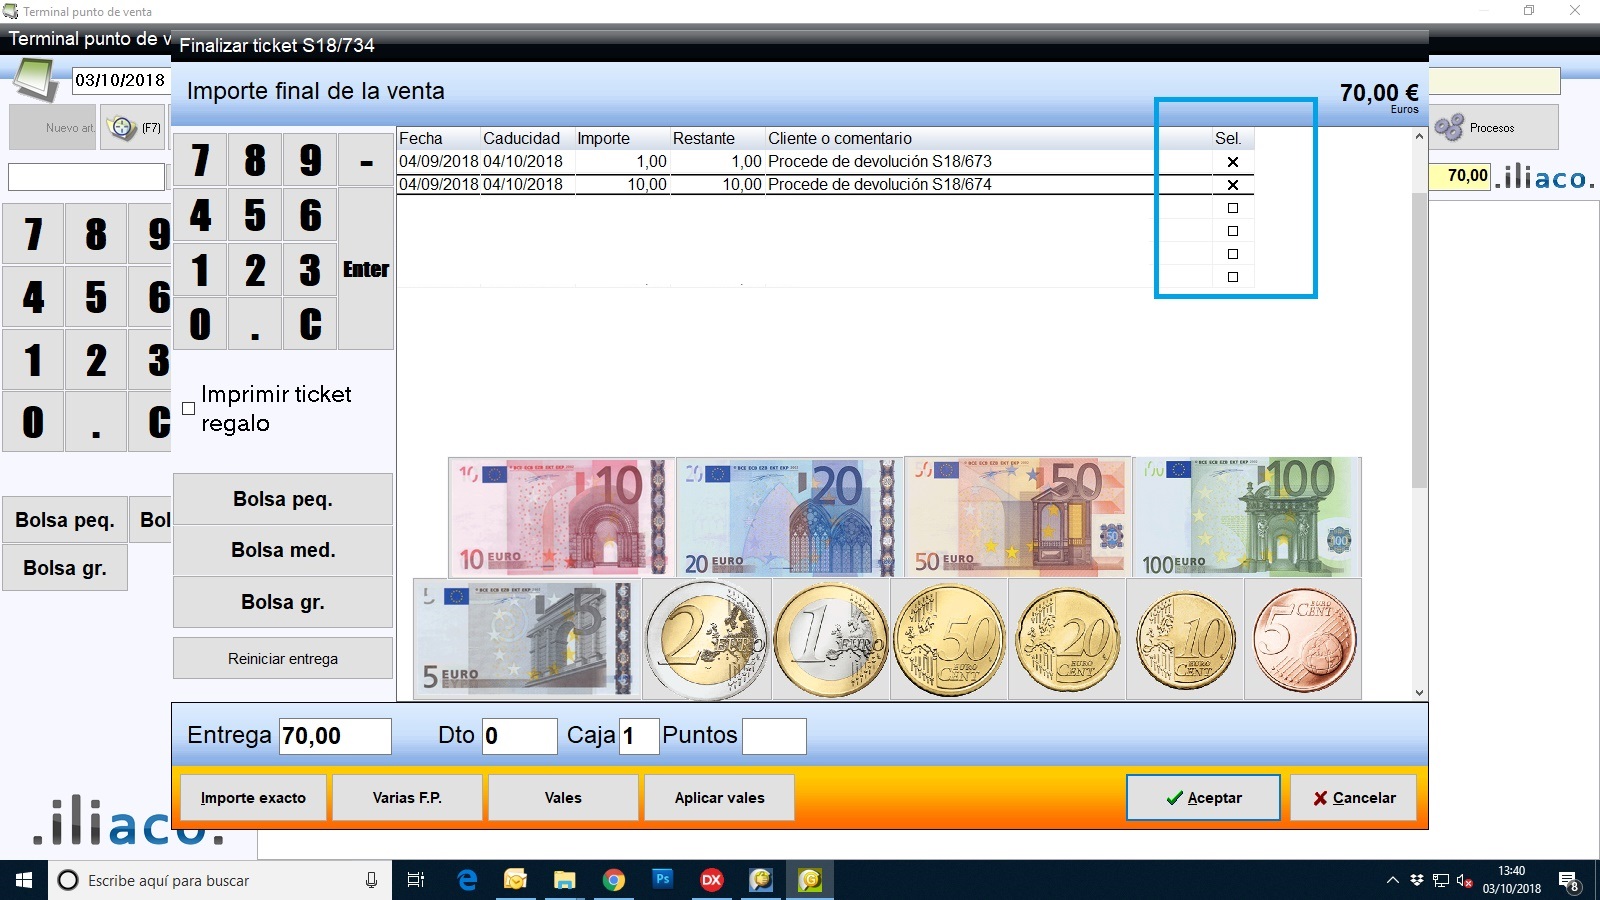The height and width of the screenshot is (900, 1600).
Task: Deselect voucher from devolución S18/673
Action: [1232, 162]
